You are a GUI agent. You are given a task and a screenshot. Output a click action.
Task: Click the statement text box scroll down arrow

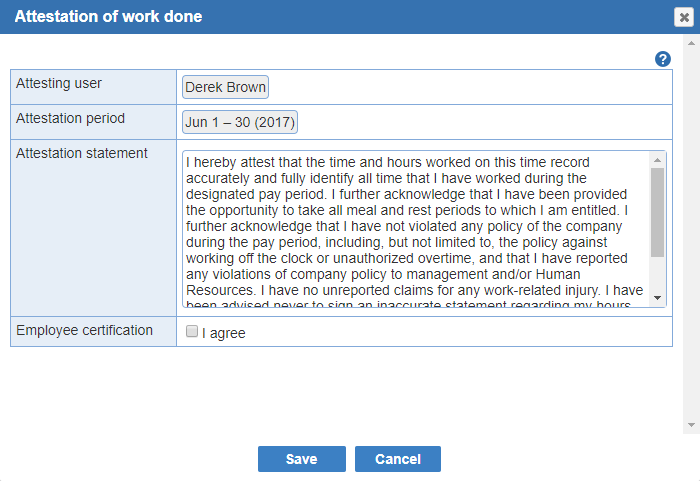click(x=658, y=298)
